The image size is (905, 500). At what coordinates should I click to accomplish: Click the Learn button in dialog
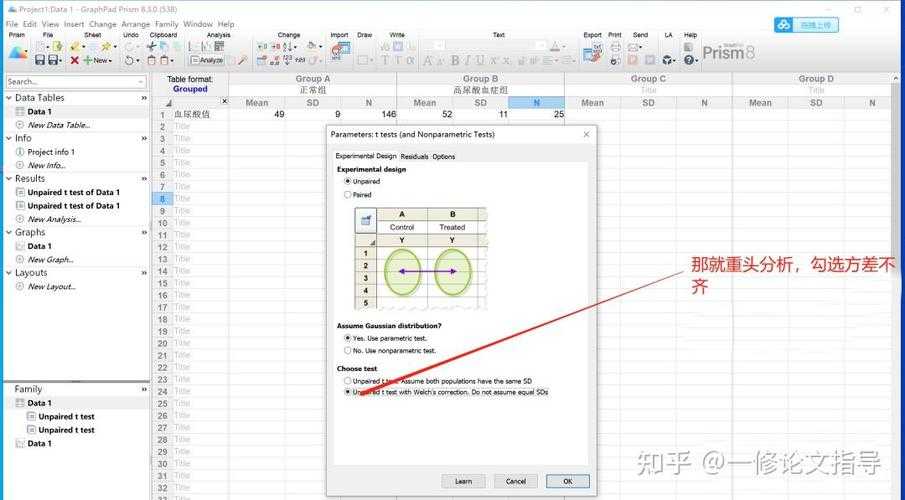463,481
